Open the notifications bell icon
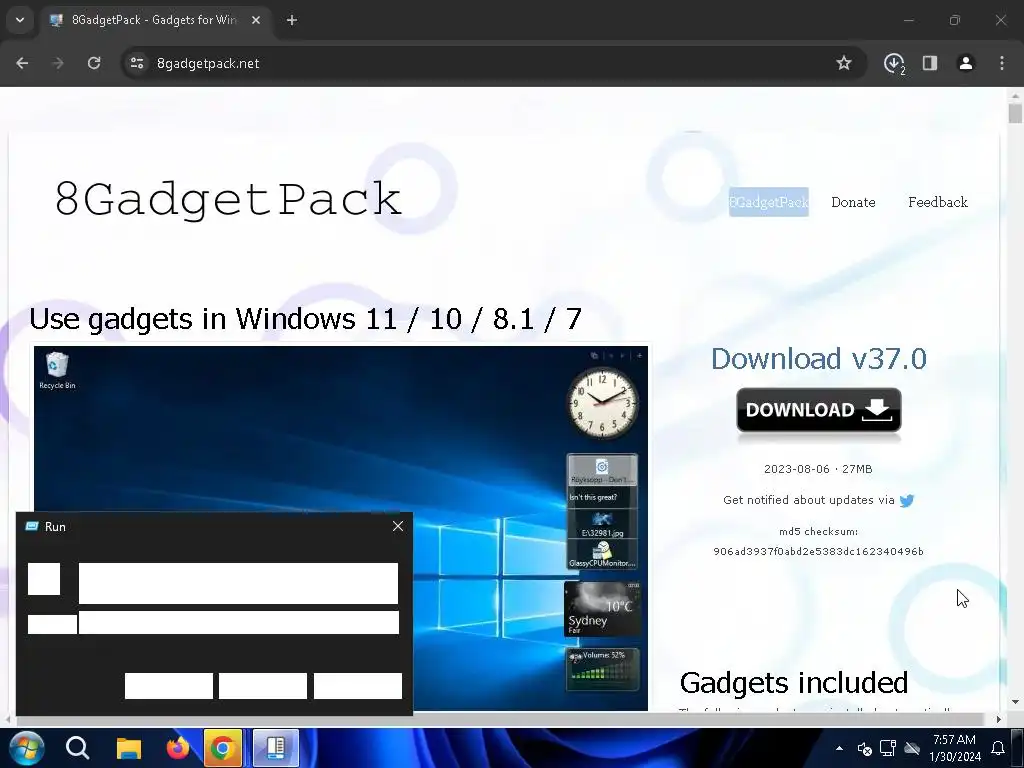 click(998, 748)
